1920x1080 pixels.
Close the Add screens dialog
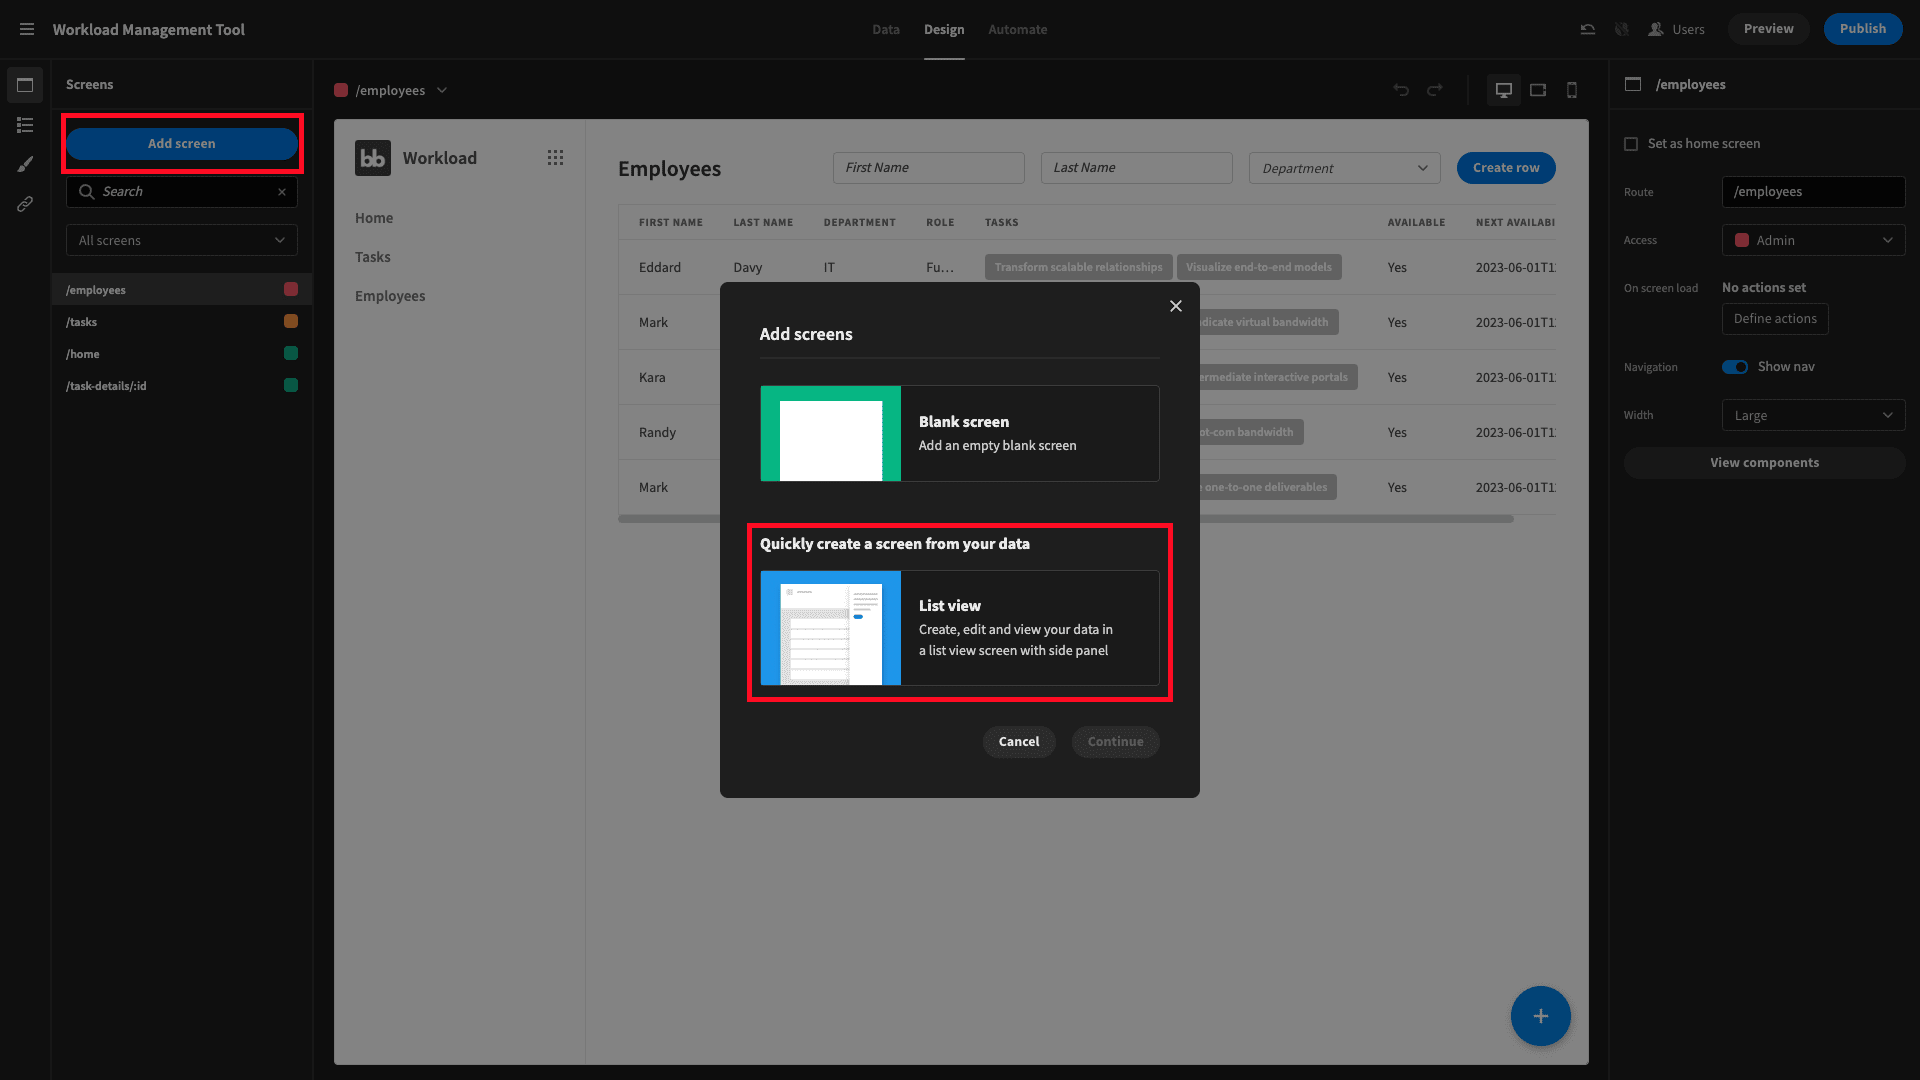(1176, 306)
